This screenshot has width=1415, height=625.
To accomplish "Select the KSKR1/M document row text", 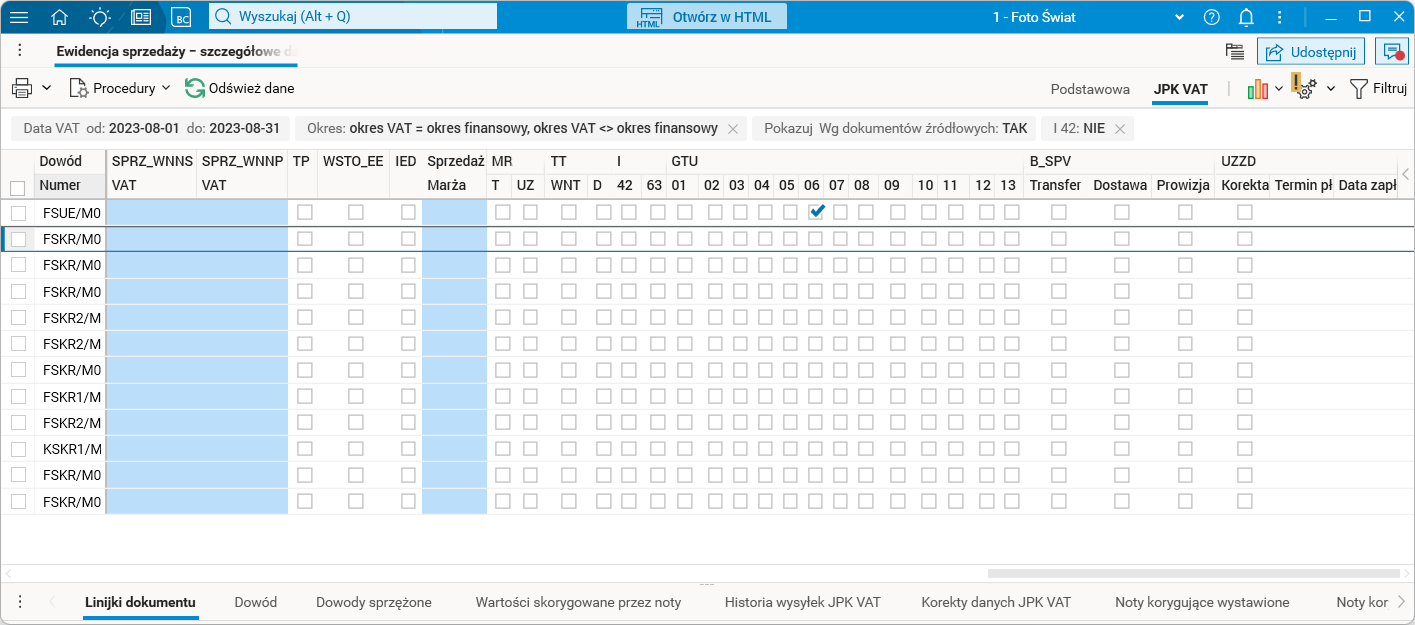I will 72,448.
